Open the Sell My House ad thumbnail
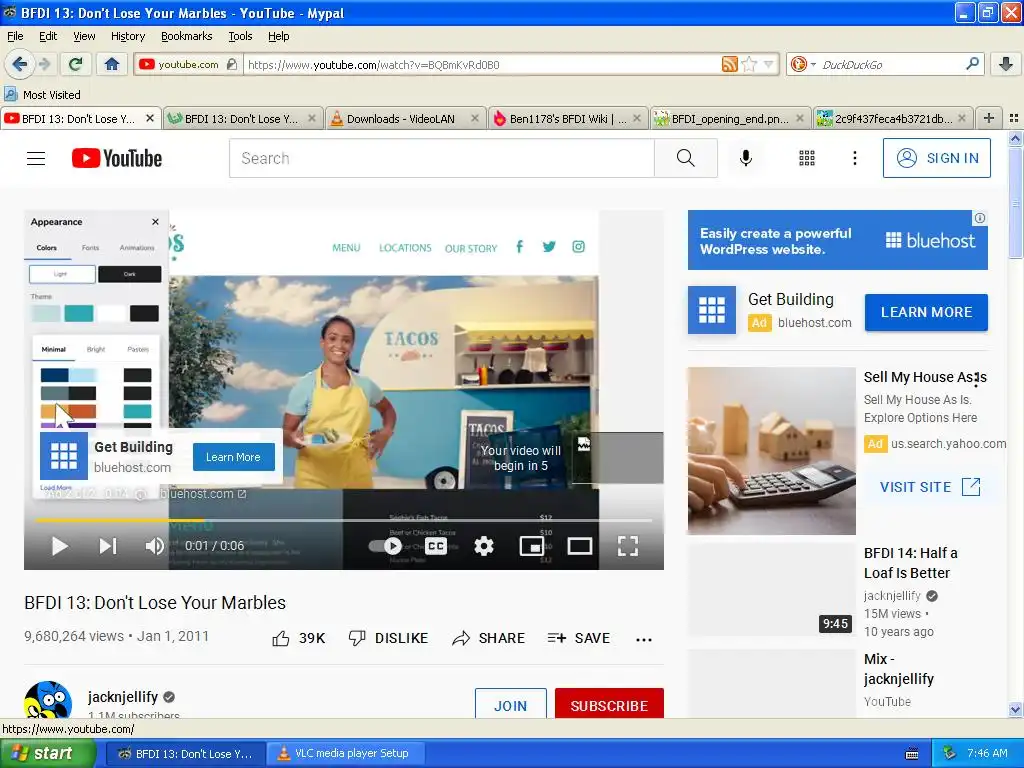The width and height of the screenshot is (1024, 768). click(771, 451)
